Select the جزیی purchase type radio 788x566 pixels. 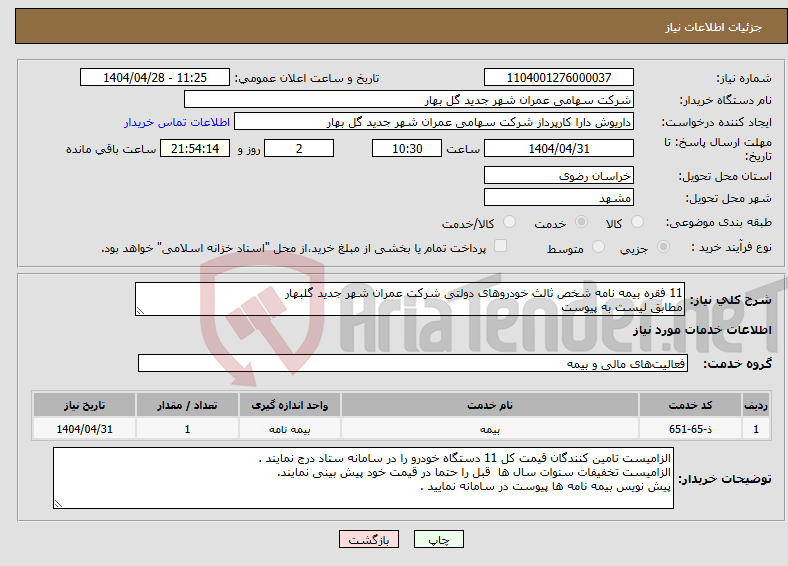pyautogui.click(x=663, y=247)
